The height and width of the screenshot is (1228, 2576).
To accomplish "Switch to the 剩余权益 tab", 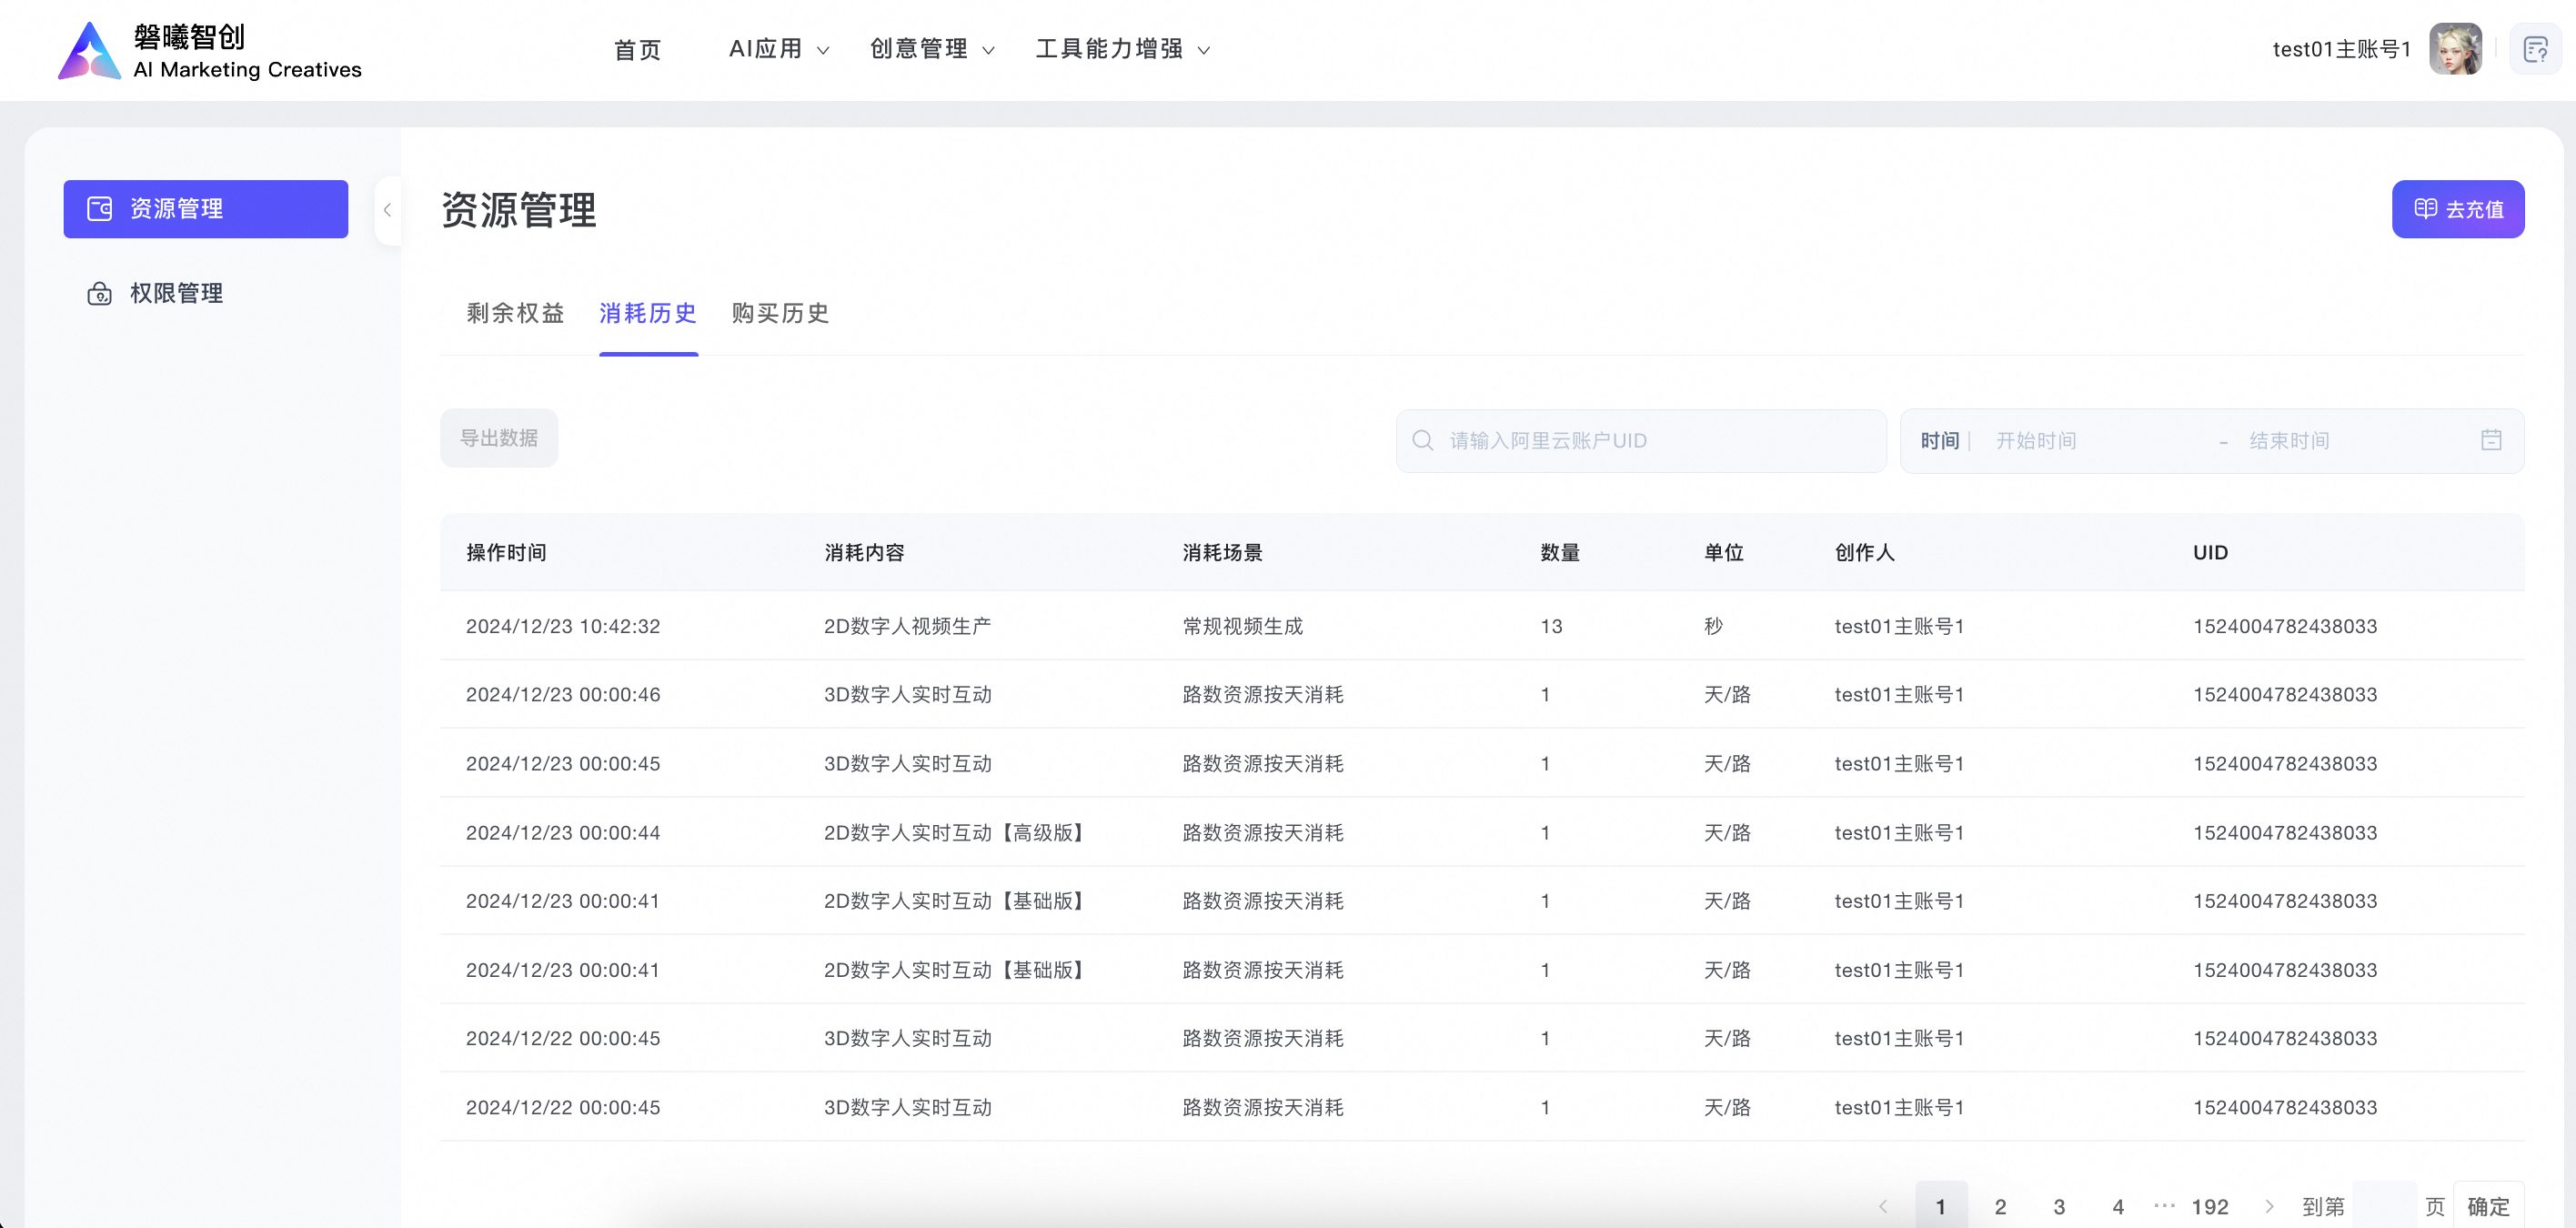I will (x=515, y=313).
